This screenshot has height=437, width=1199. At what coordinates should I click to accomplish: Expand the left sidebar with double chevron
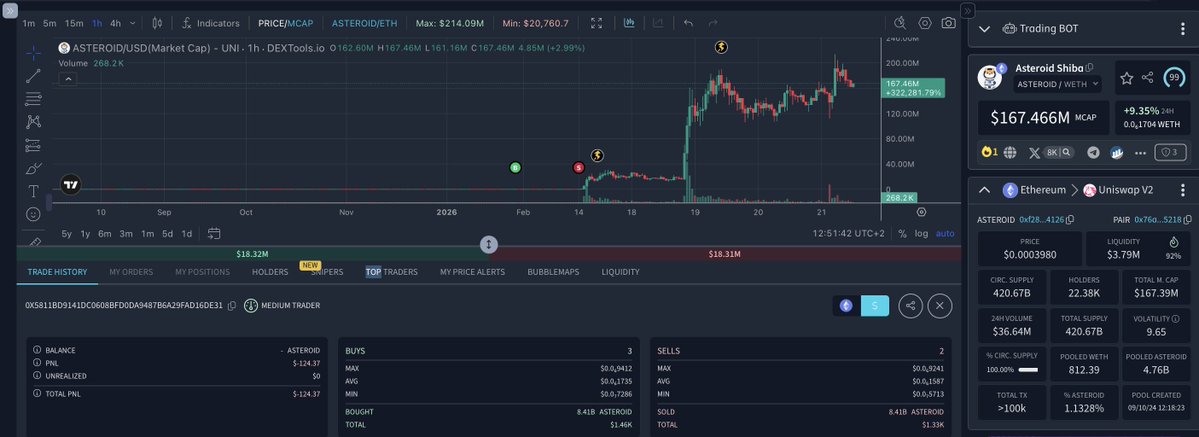coord(10,11)
